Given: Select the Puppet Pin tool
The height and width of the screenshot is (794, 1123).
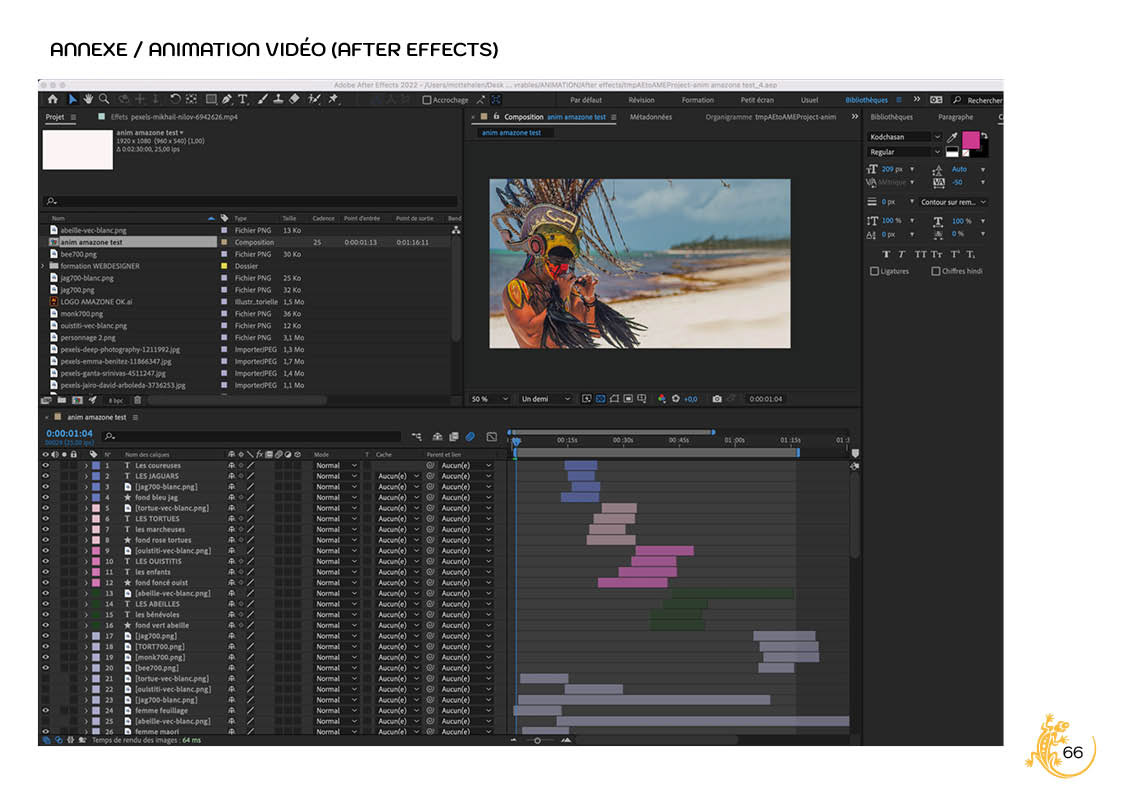Looking at the screenshot, I should click(333, 100).
